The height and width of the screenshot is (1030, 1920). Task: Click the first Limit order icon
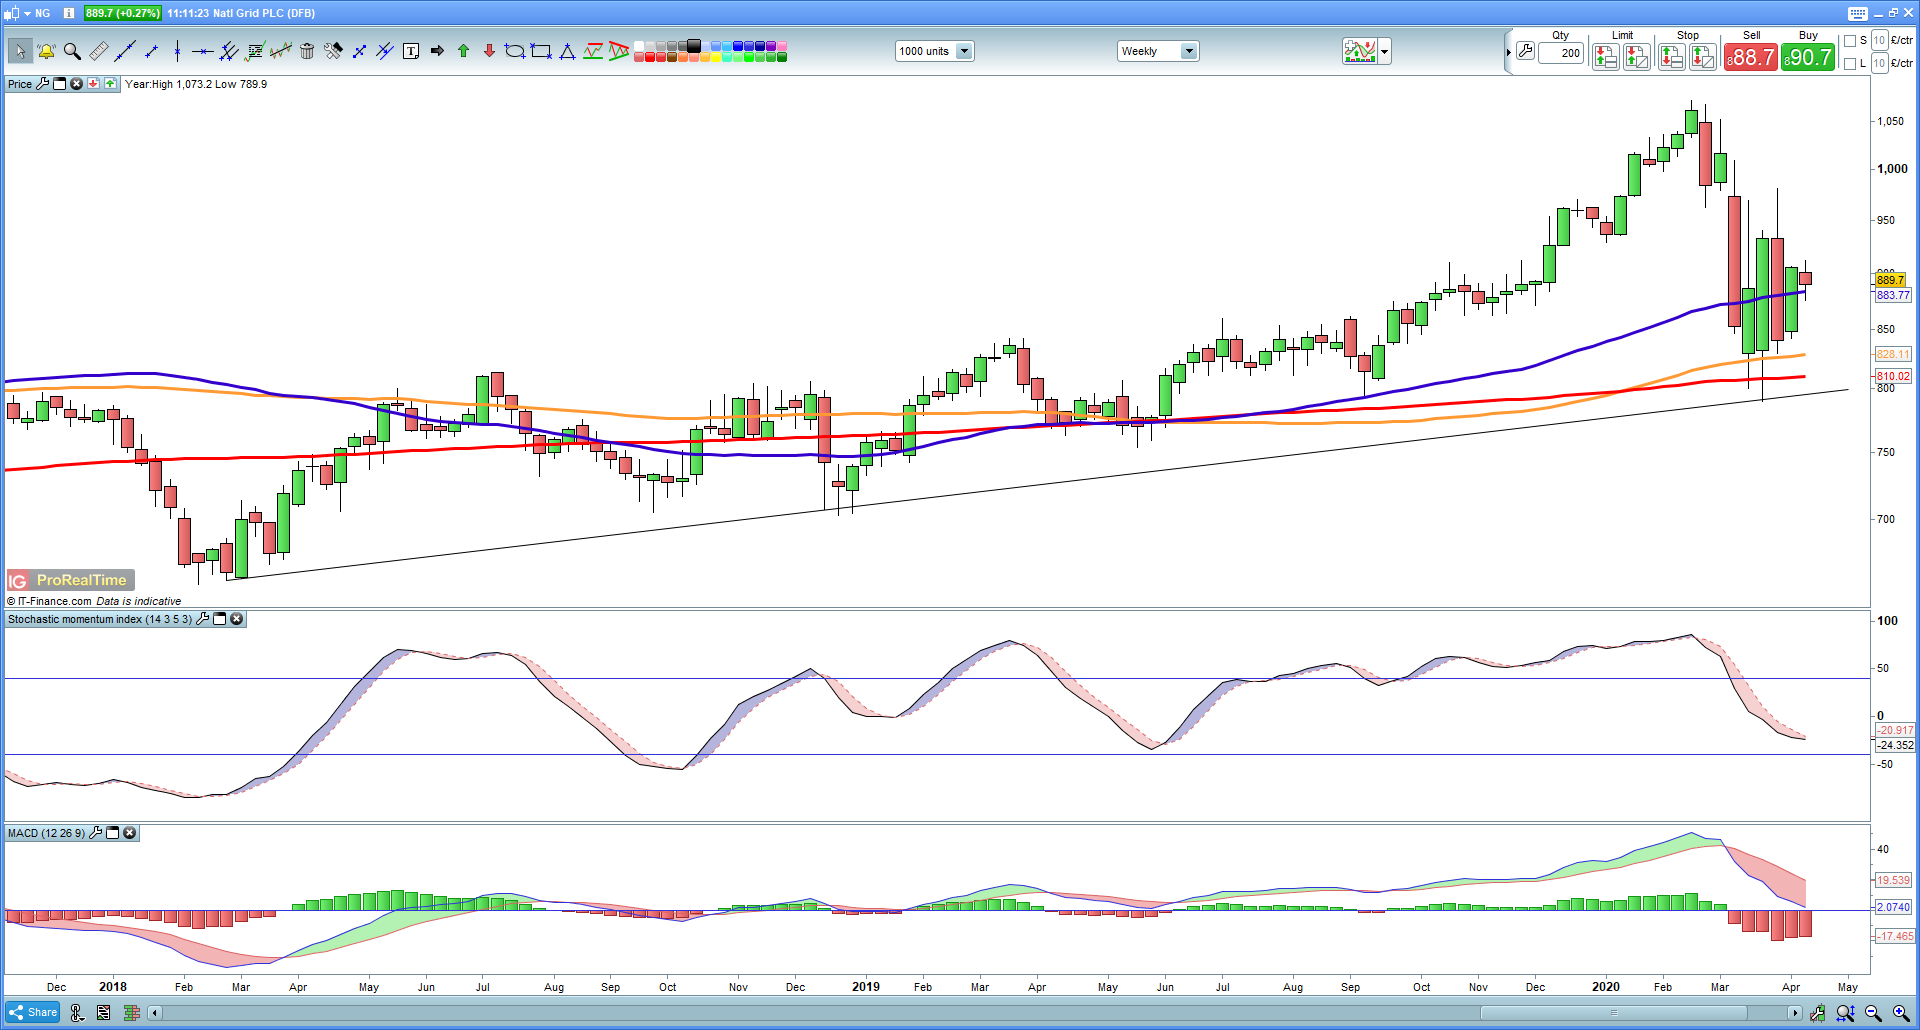click(1605, 57)
